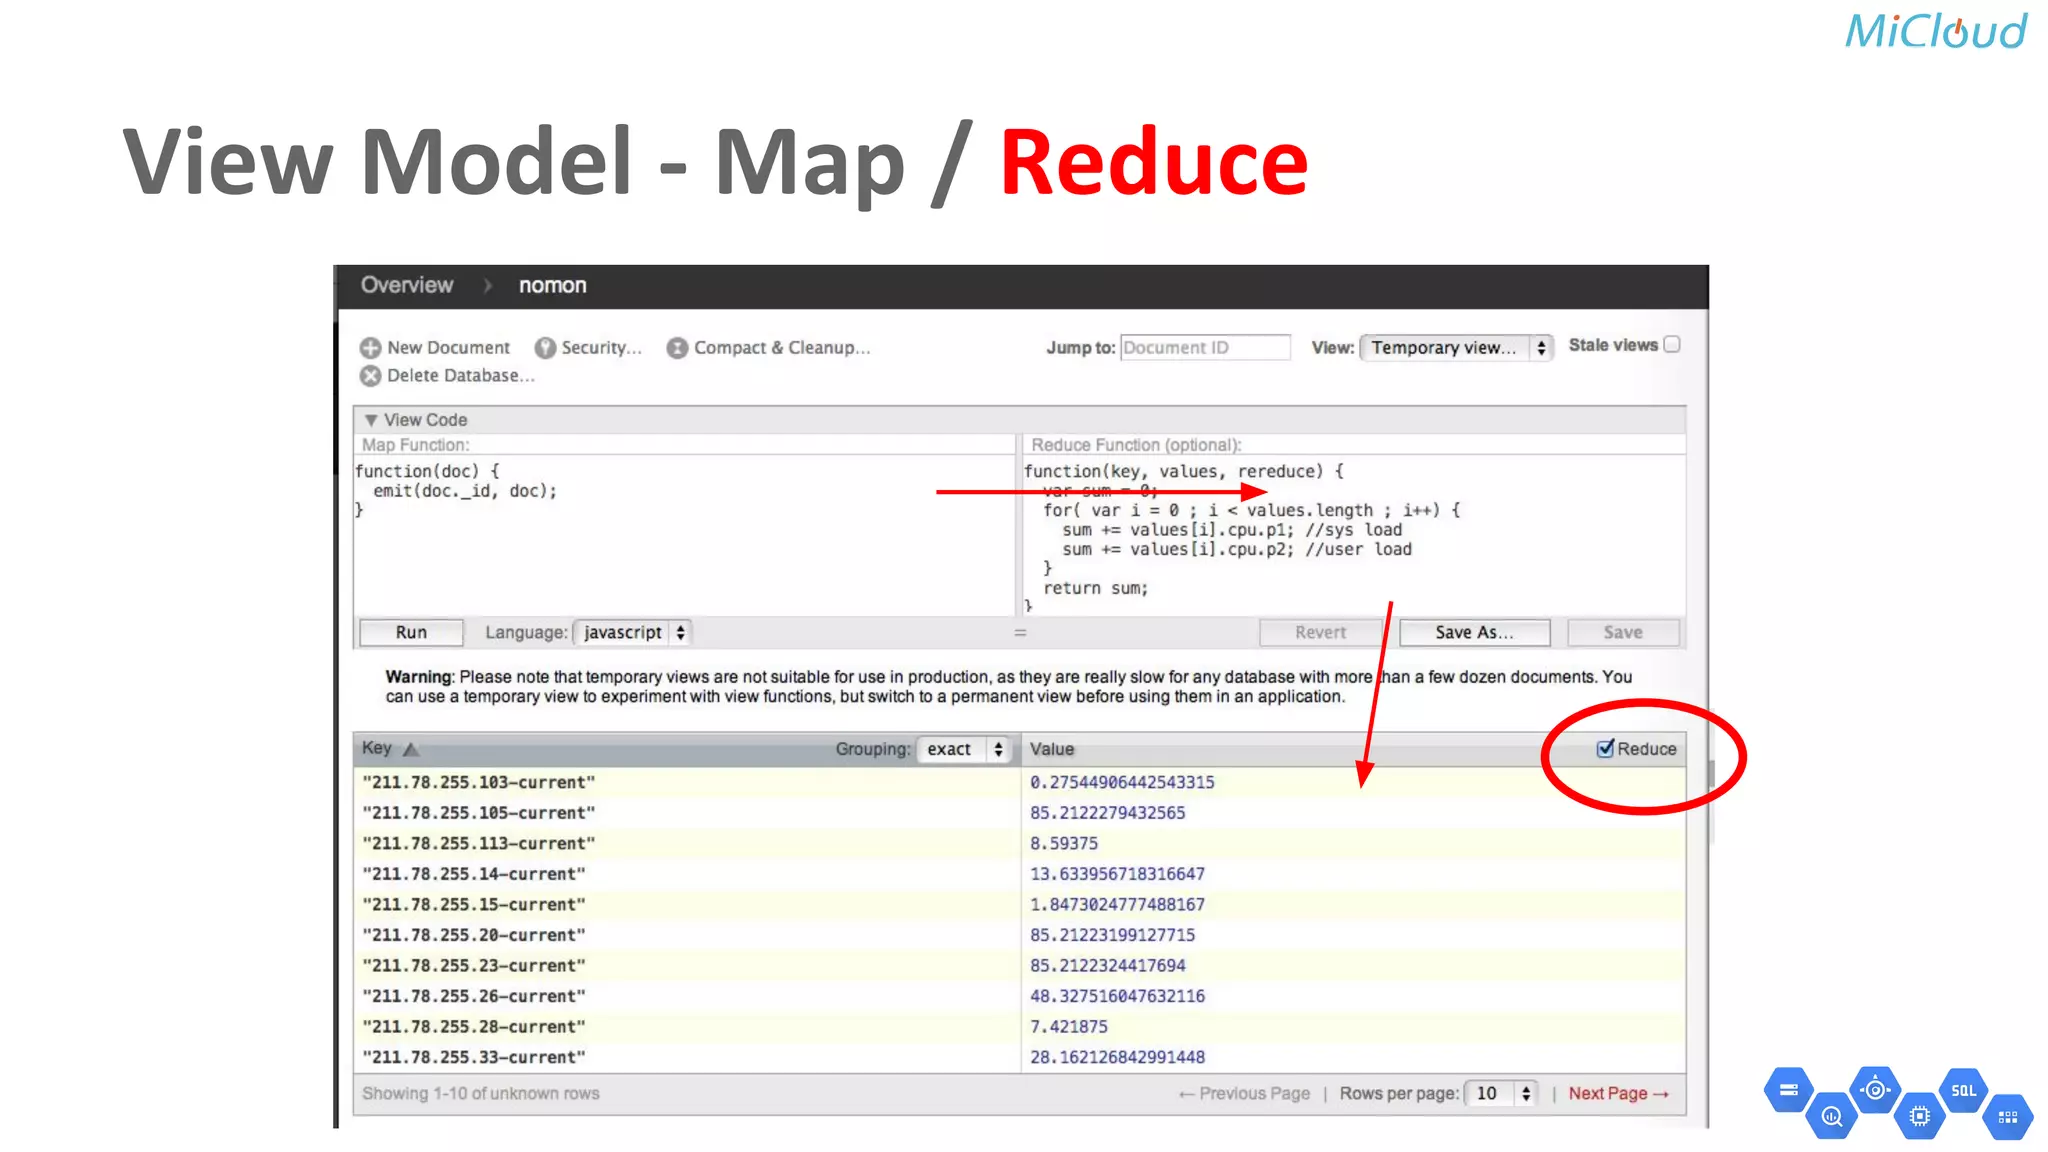Go to the Next Page link
2048x1152 pixels.
tap(1617, 1094)
